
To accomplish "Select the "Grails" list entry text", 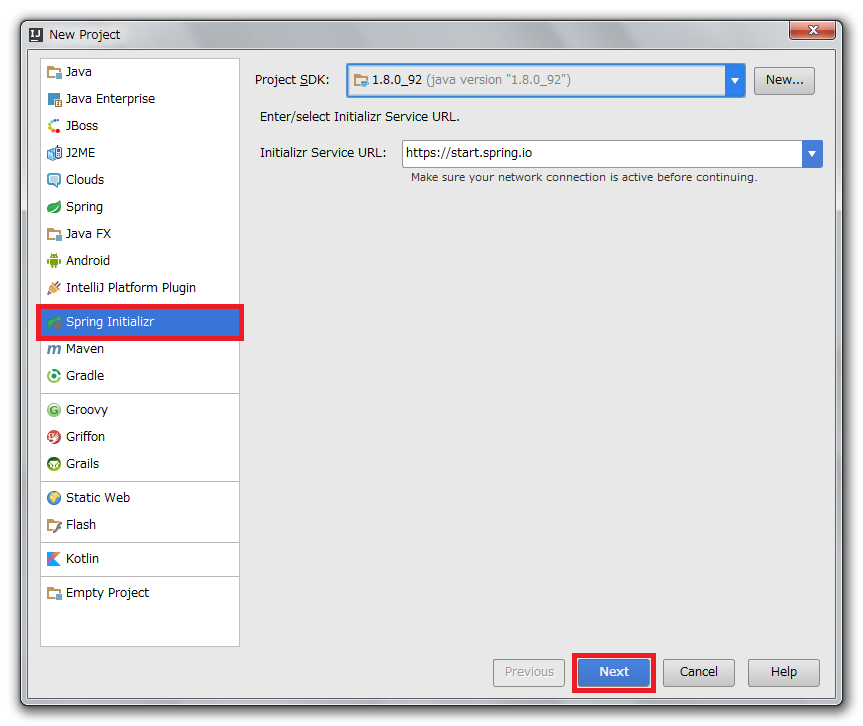I will click(83, 464).
